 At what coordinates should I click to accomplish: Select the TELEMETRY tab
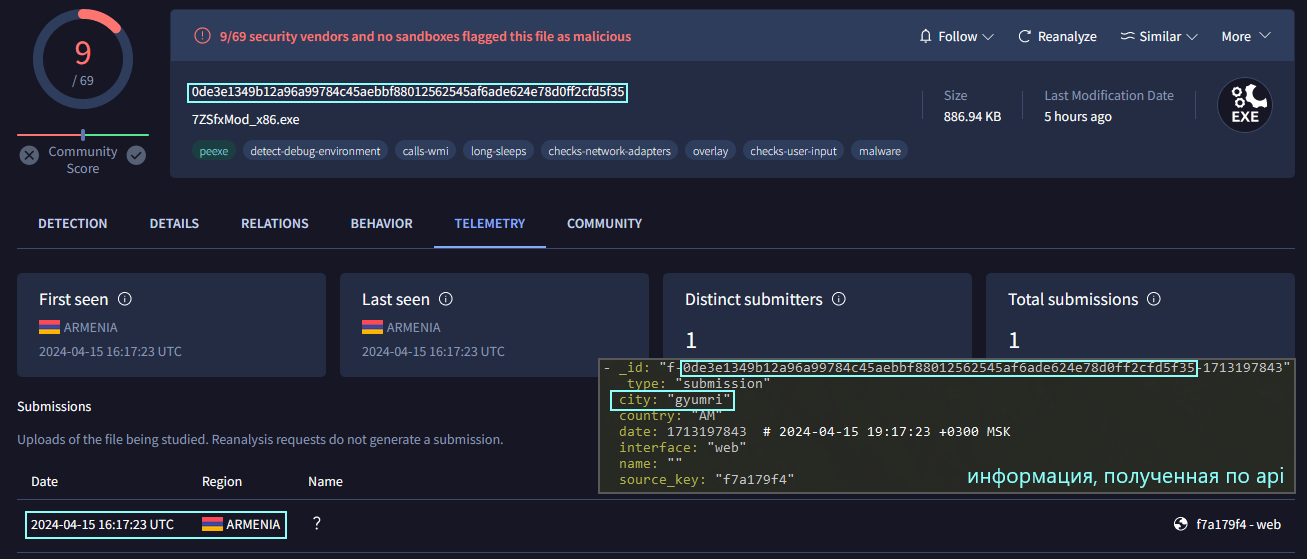pyautogui.click(x=490, y=224)
